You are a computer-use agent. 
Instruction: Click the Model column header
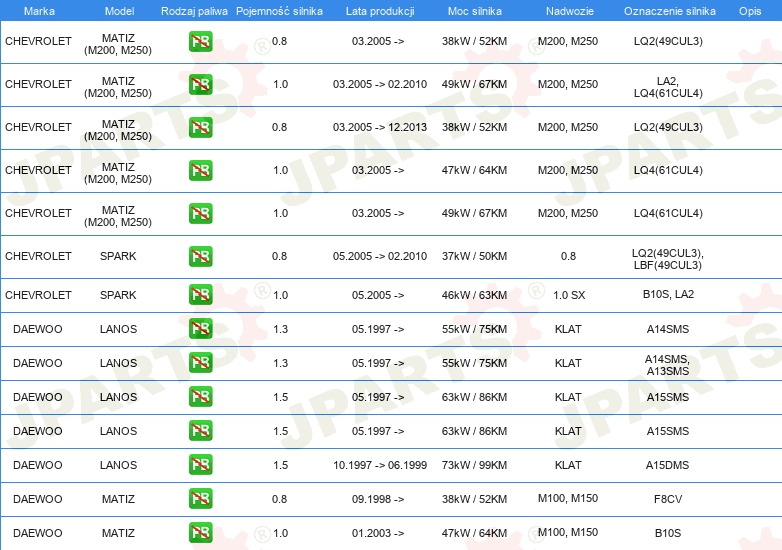[x=118, y=10]
